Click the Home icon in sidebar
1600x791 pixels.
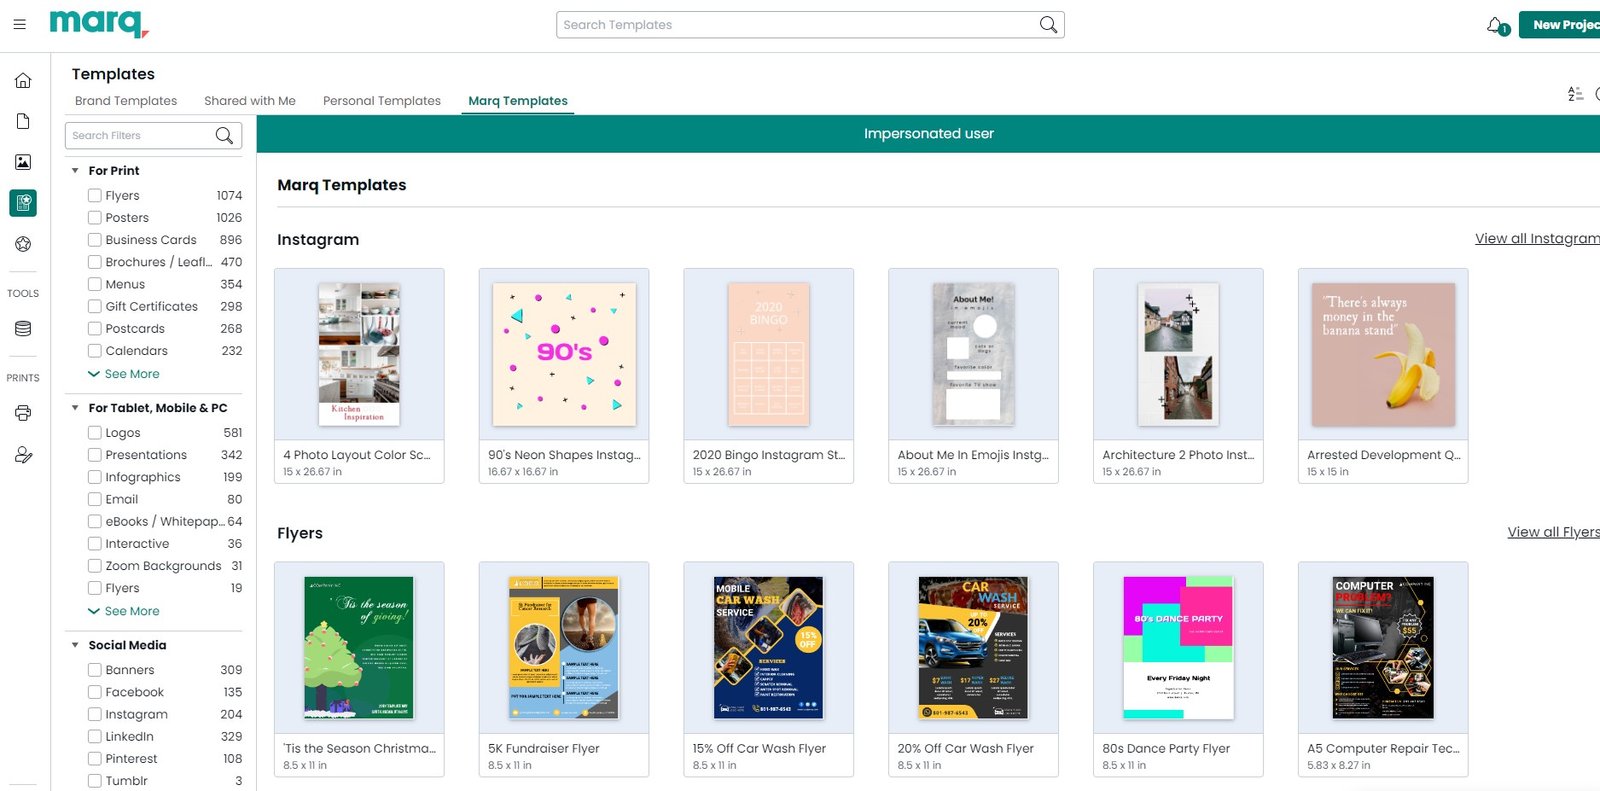tap(23, 81)
